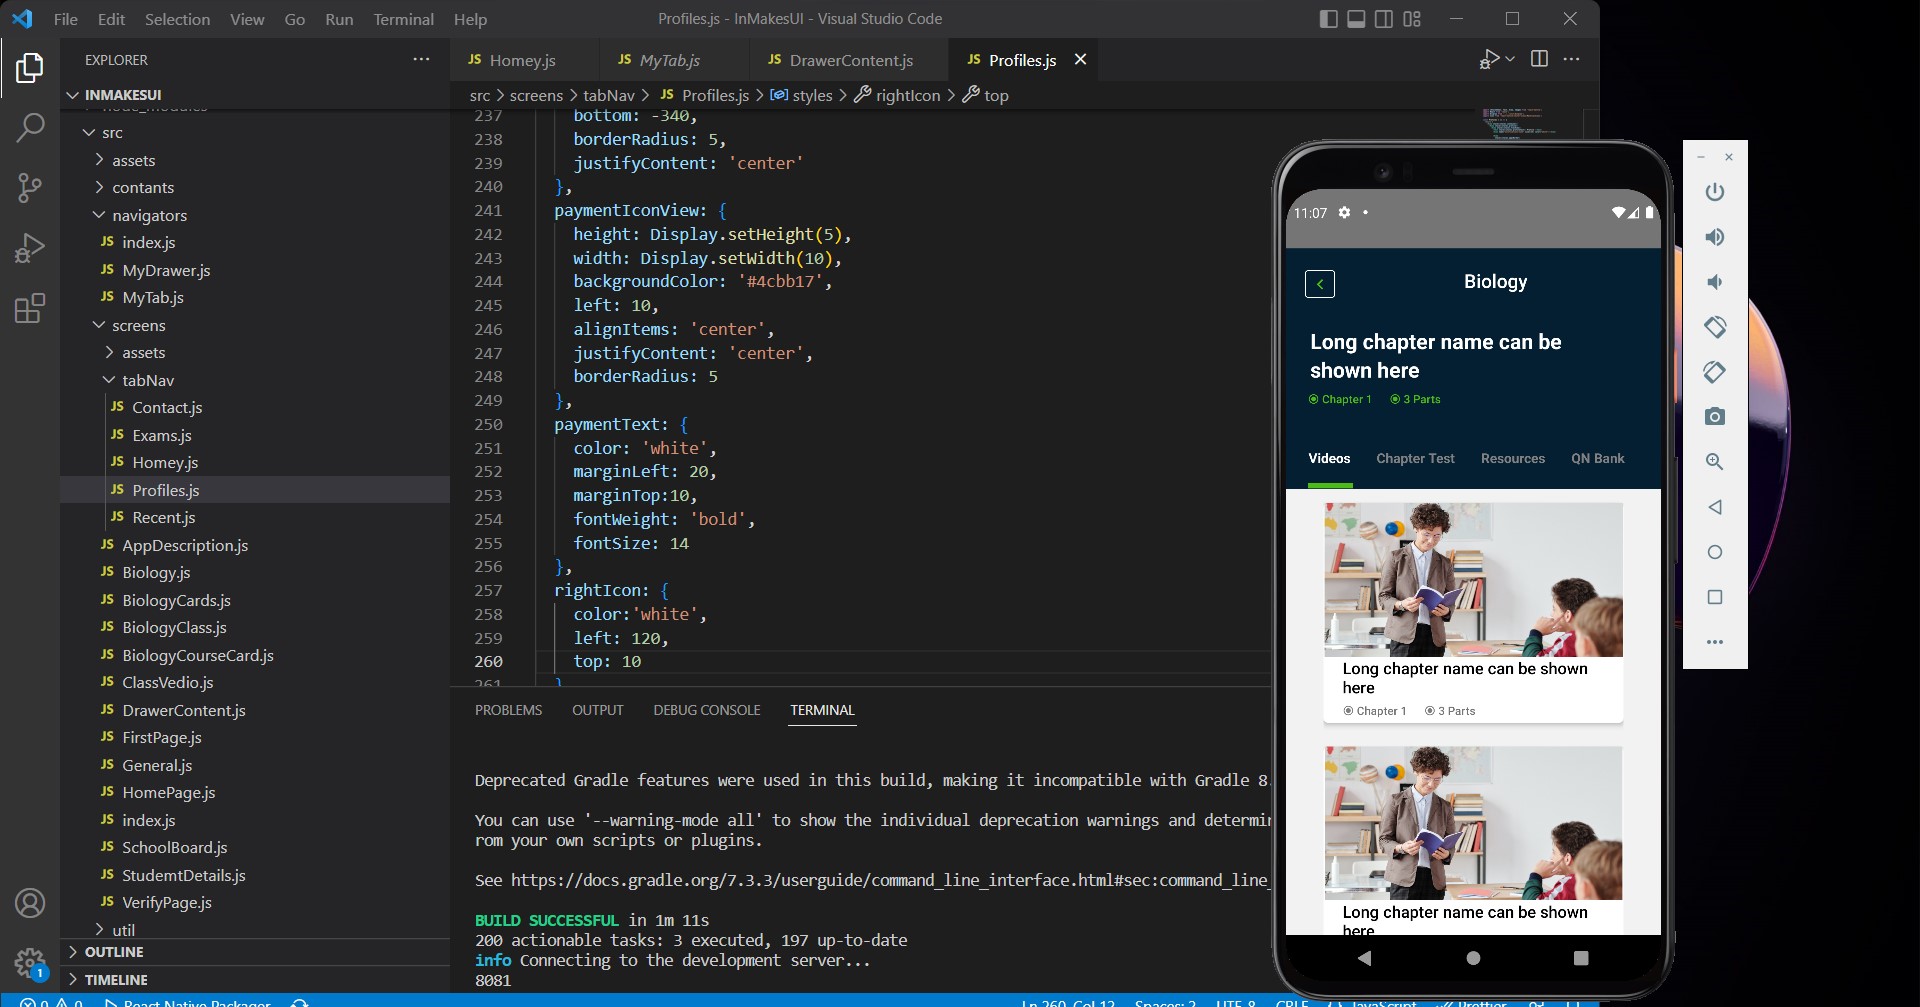Toggle the Primary Side Bar visibility
Image resolution: width=1920 pixels, height=1007 pixels.
1328,18
